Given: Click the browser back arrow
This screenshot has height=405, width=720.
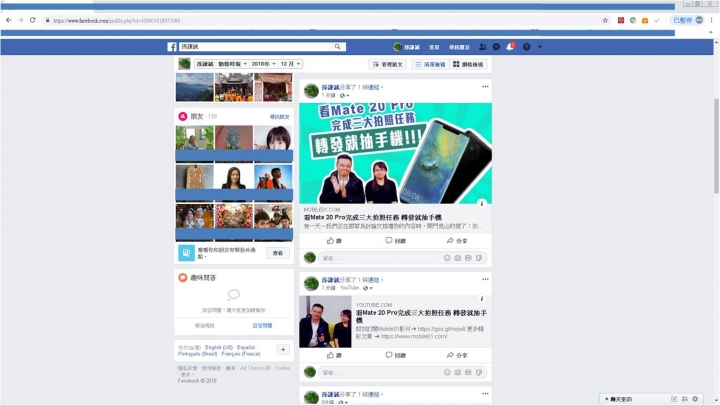Looking at the screenshot, I should click(8, 20).
